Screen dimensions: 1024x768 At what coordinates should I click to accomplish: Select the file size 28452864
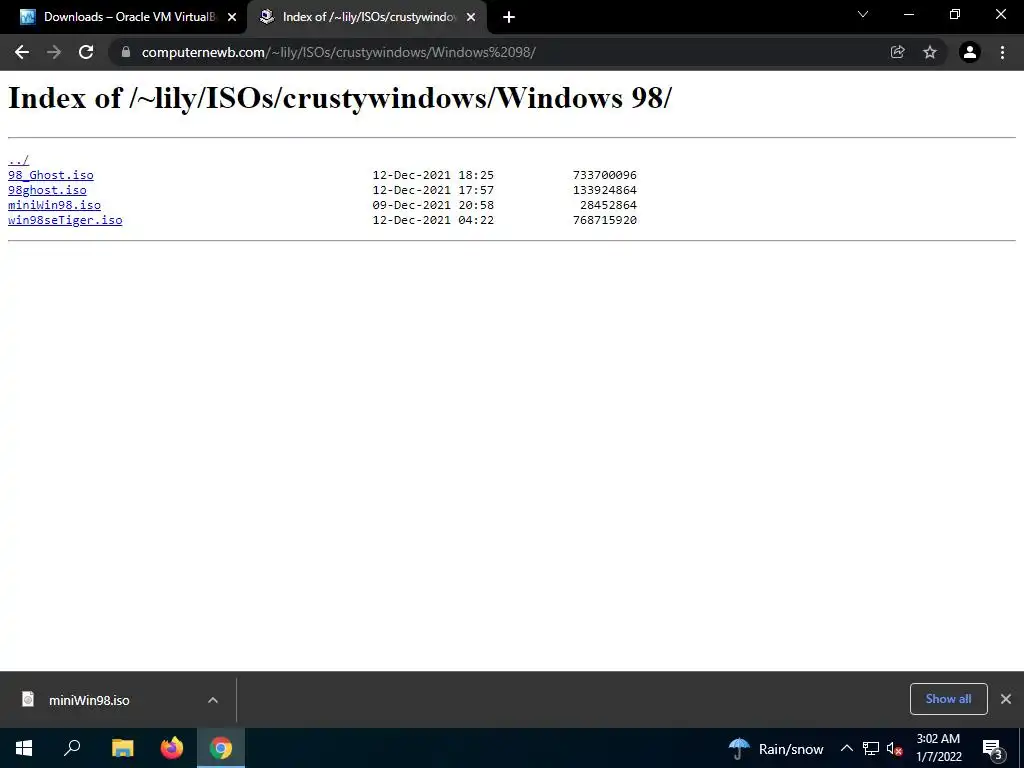[608, 205]
